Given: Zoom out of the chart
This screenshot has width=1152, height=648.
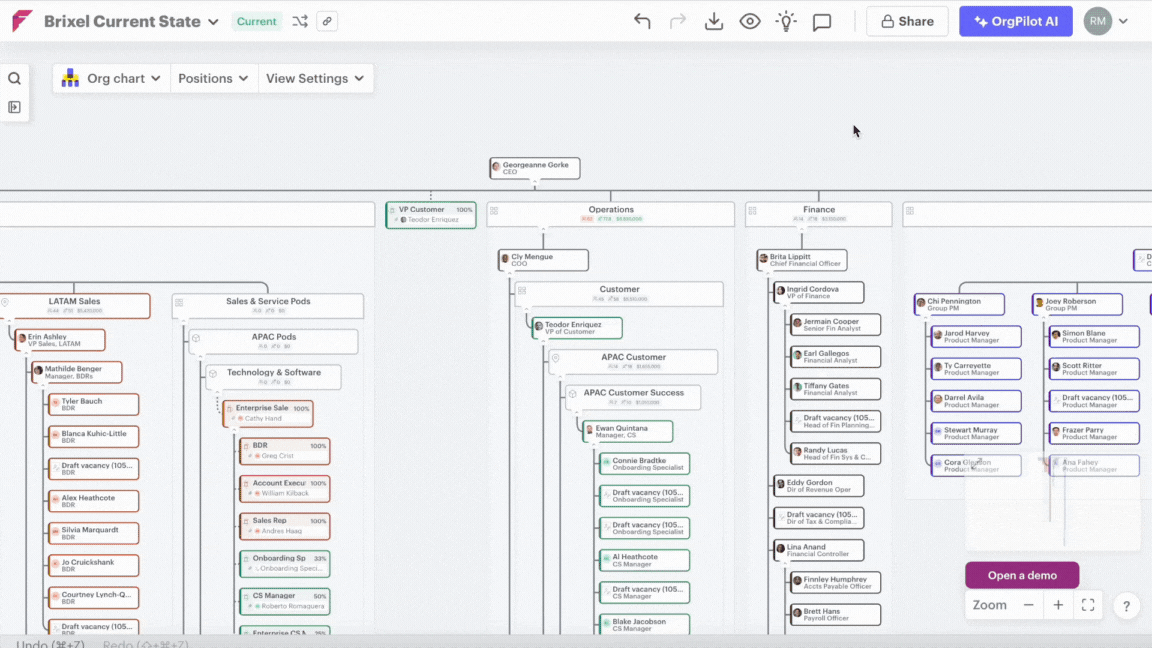Looking at the screenshot, I should tap(1029, 605).
